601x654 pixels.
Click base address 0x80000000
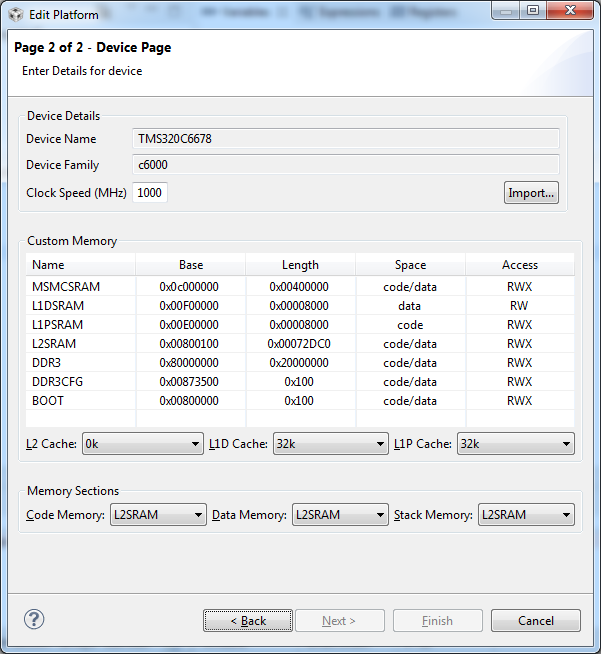[x=189, y=362]
